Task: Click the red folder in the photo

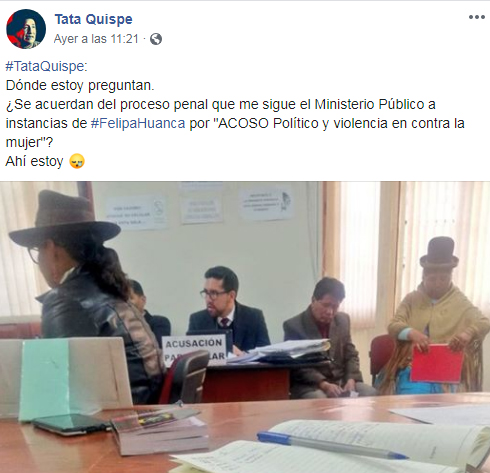Action: pyautogui.click(x=437, y=363)
